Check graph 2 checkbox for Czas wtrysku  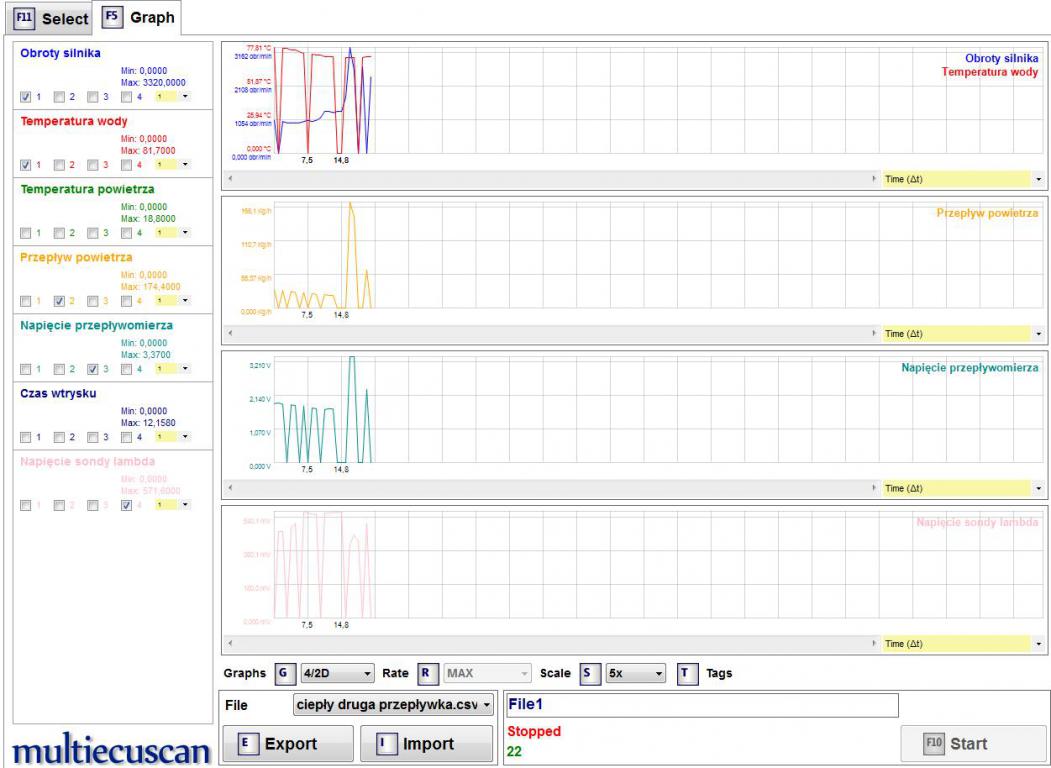[x=59, y=437]
